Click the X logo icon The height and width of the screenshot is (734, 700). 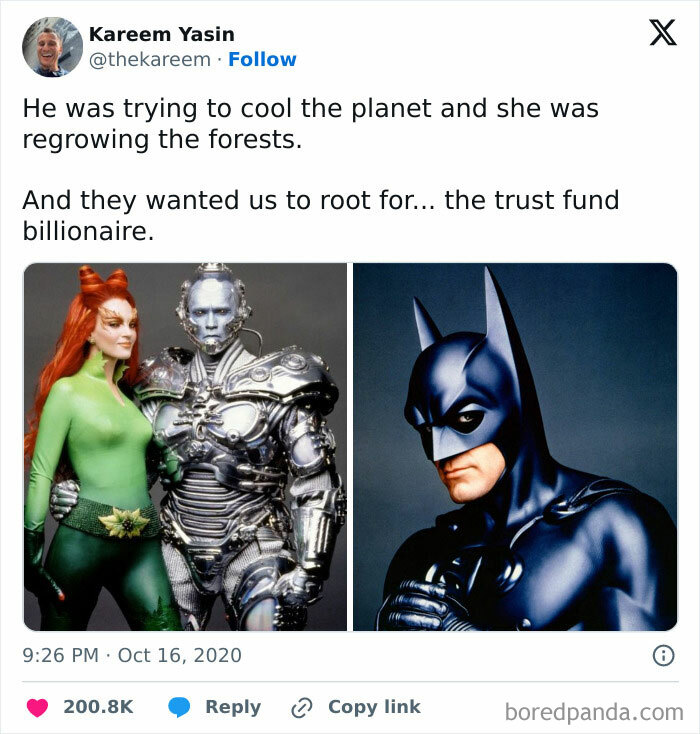(662, 33)
